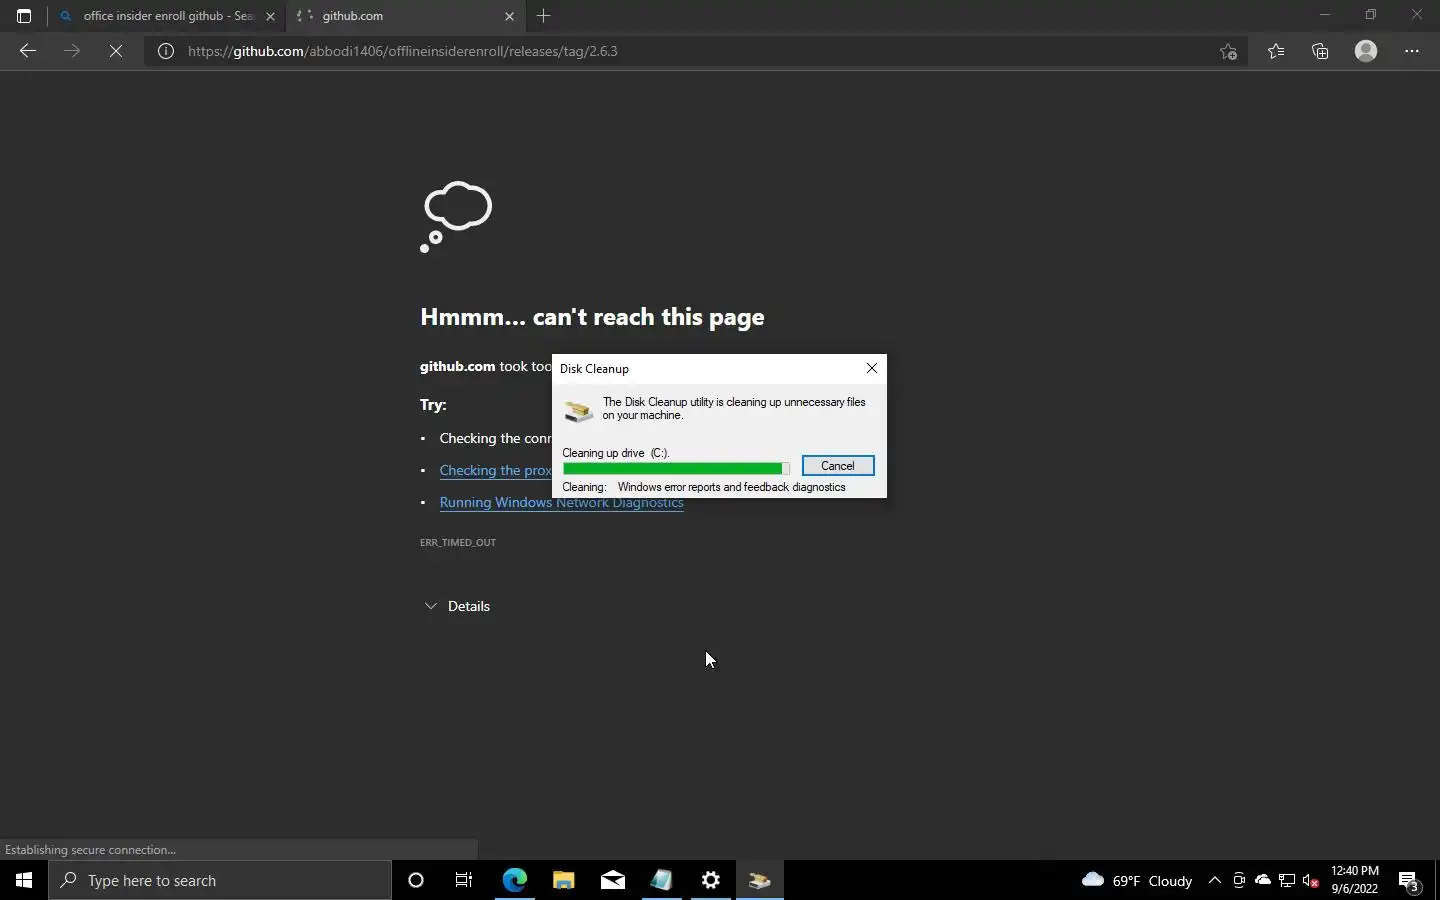Select the github.com tab
Image resolution: width=1440 pixels, height=900 pixels.
(405, 16)
